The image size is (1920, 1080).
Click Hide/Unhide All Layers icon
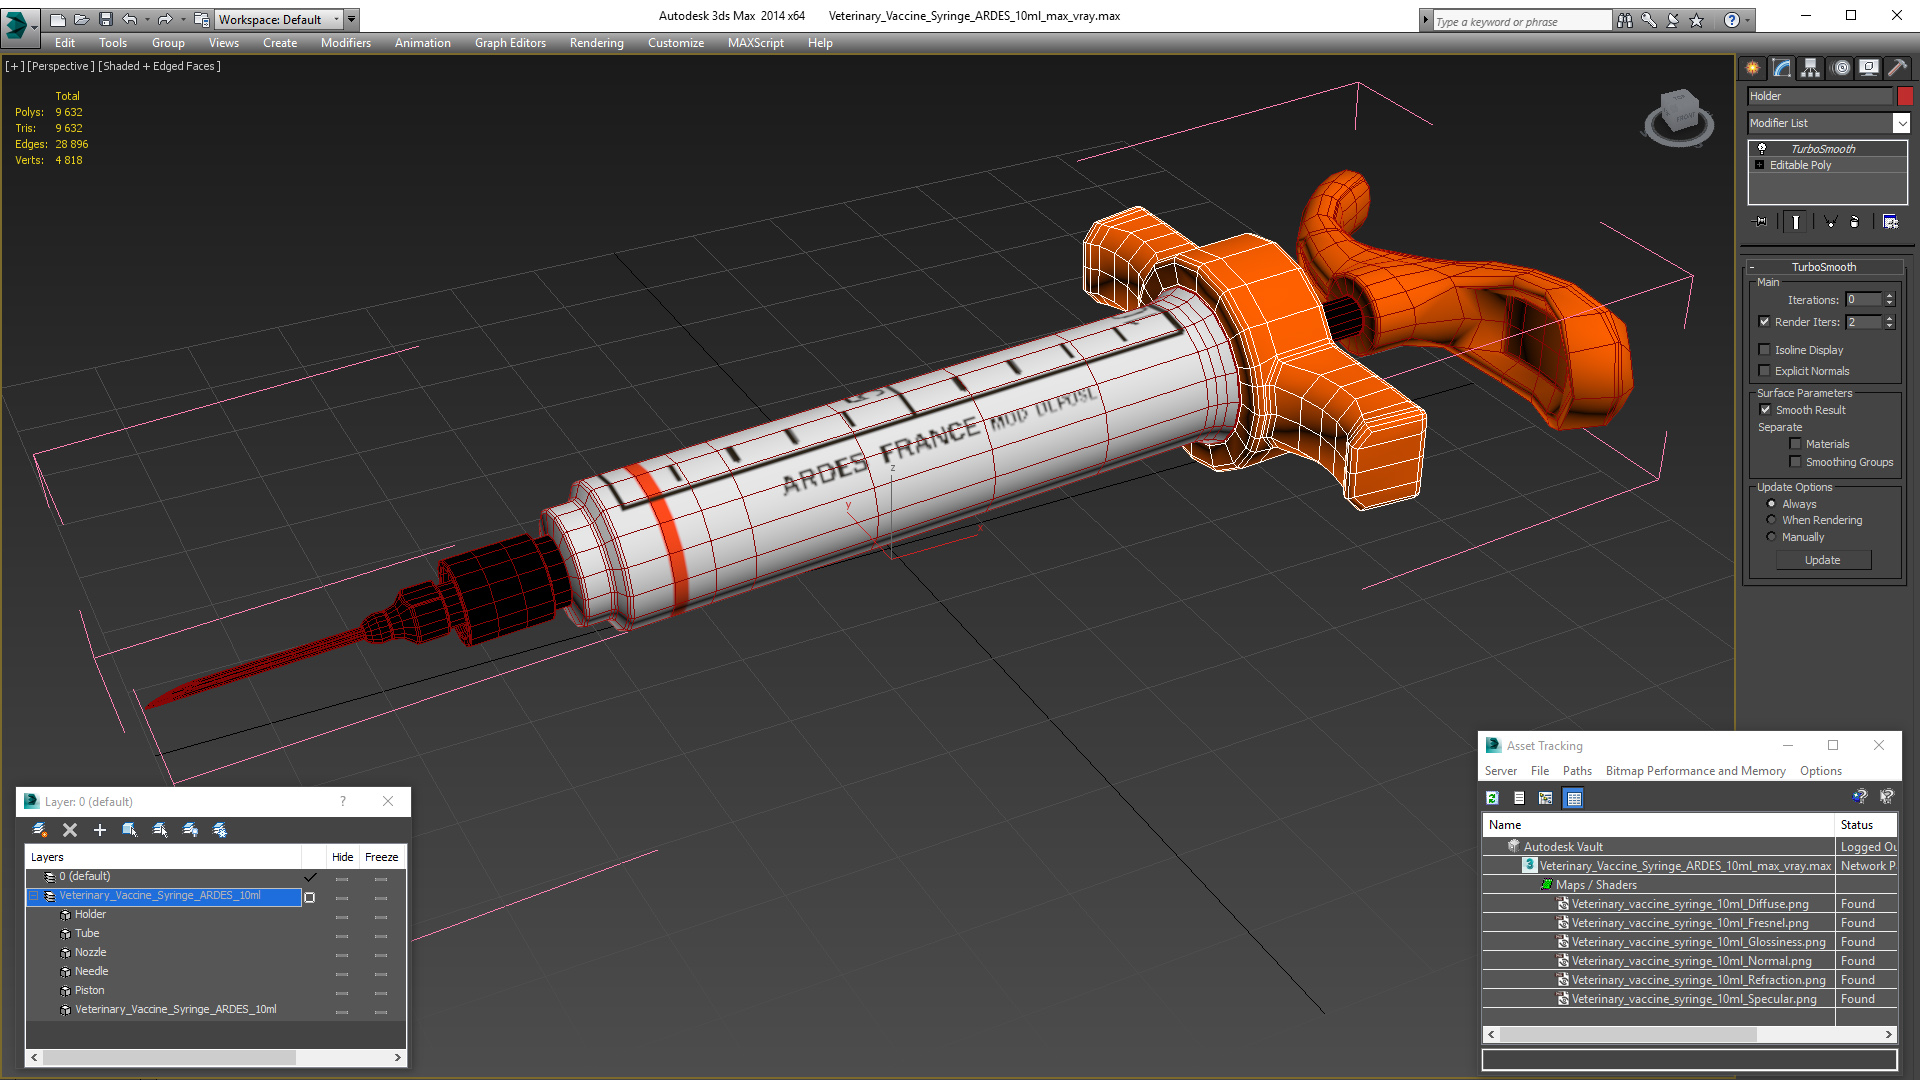click(190, 830)
